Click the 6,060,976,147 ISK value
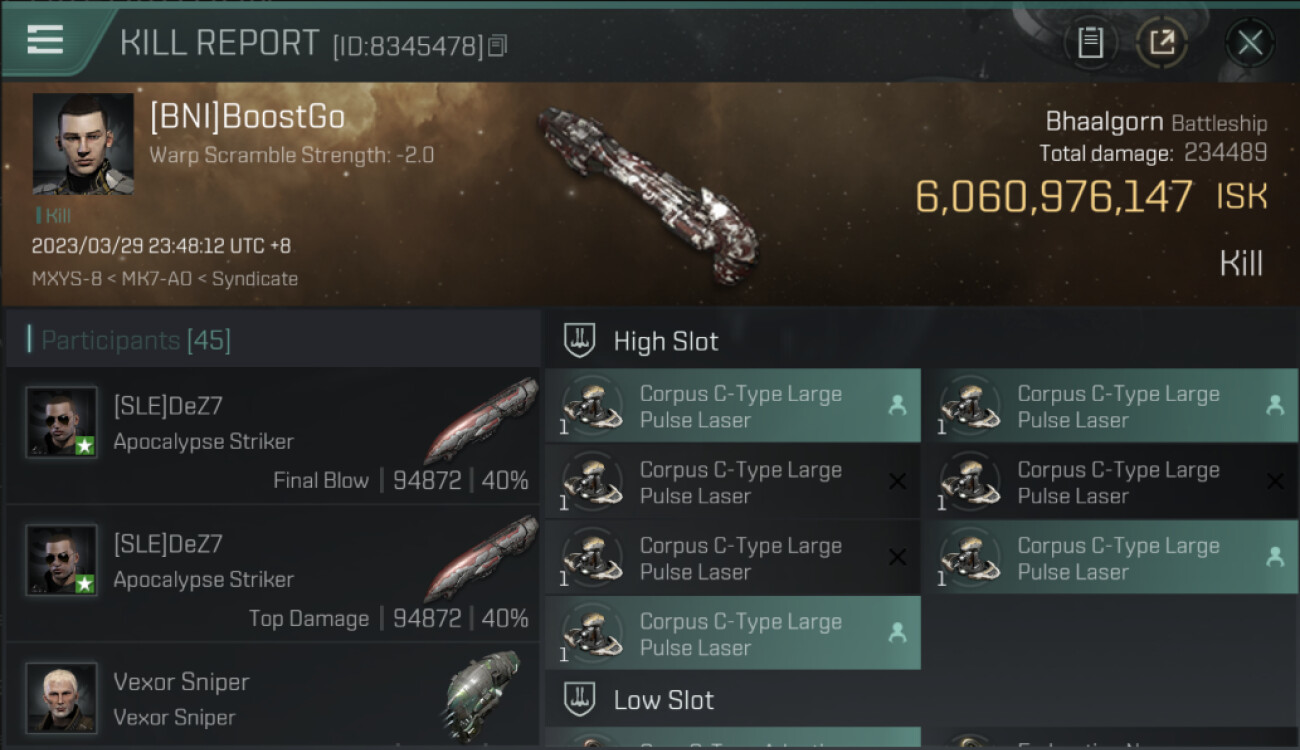 1090,197
